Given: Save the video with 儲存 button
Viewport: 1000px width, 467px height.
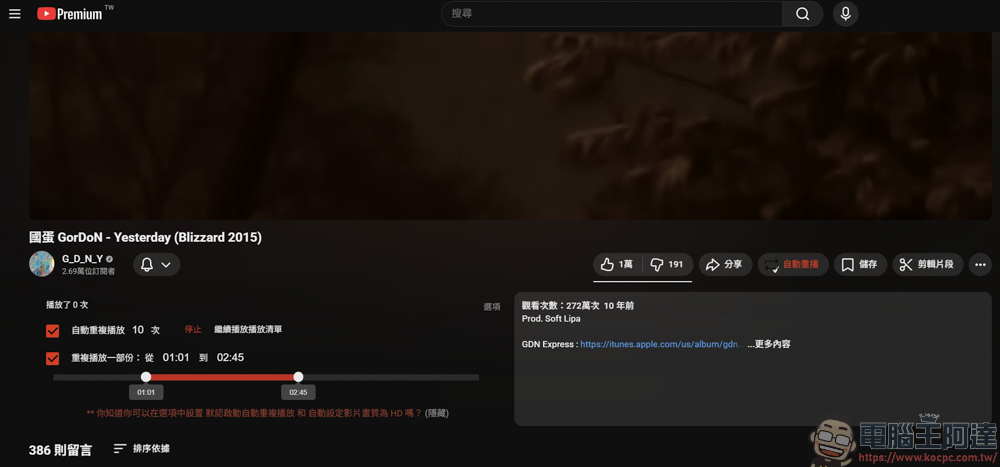Looking at the screenshot, I should point(860,265).
